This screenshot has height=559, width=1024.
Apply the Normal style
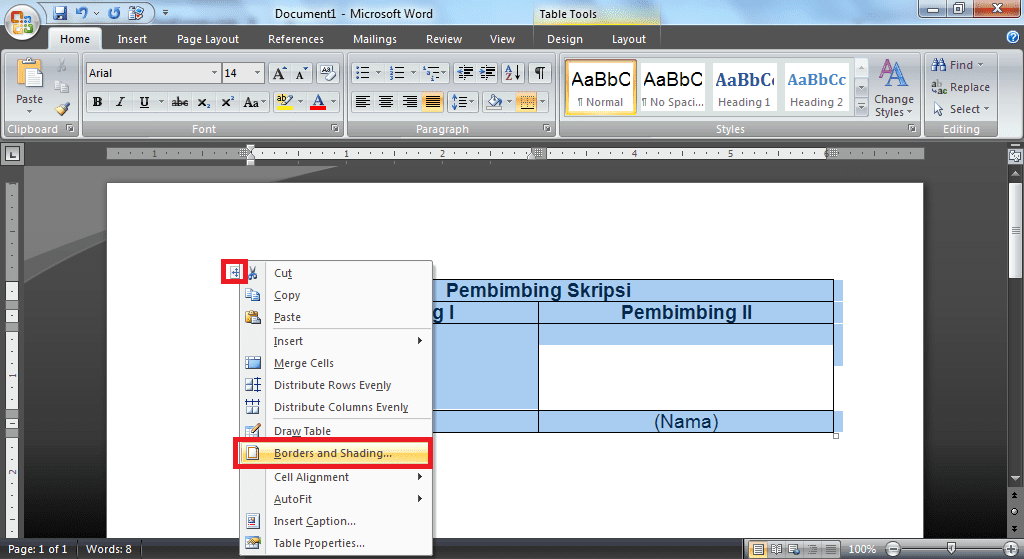tap(601, 88)
